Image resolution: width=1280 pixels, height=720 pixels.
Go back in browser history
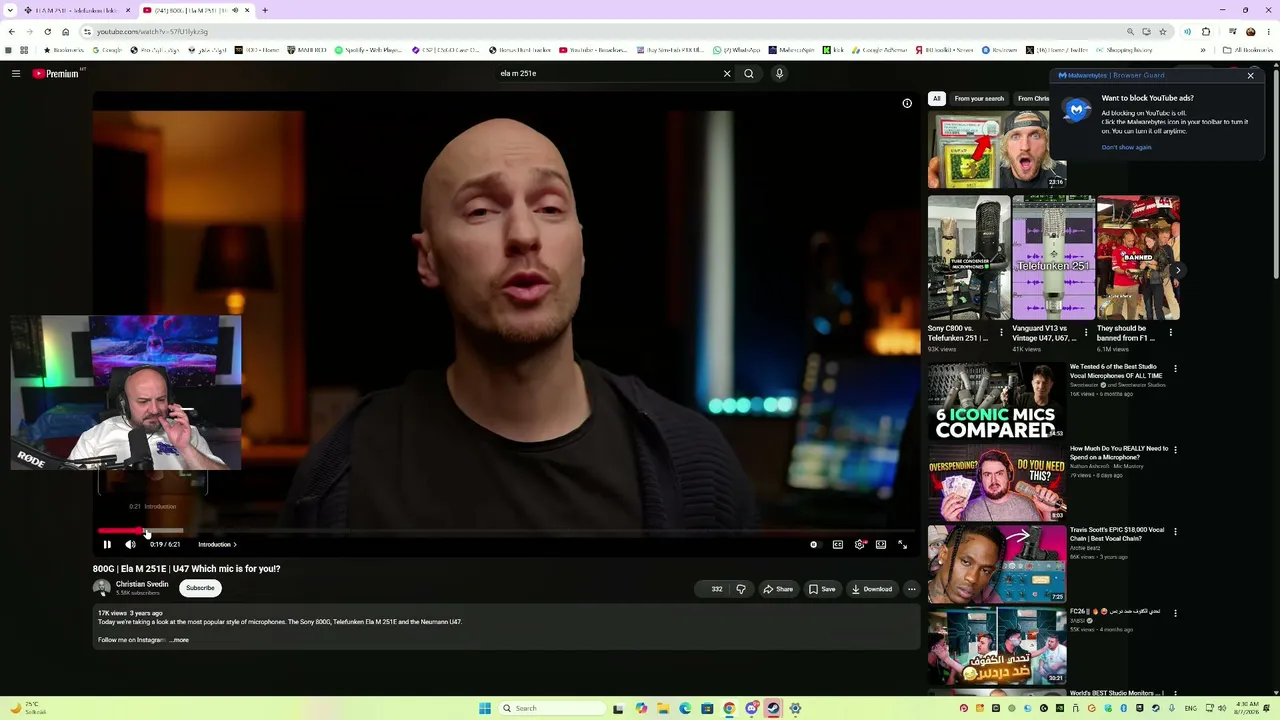tap(12, 32)
